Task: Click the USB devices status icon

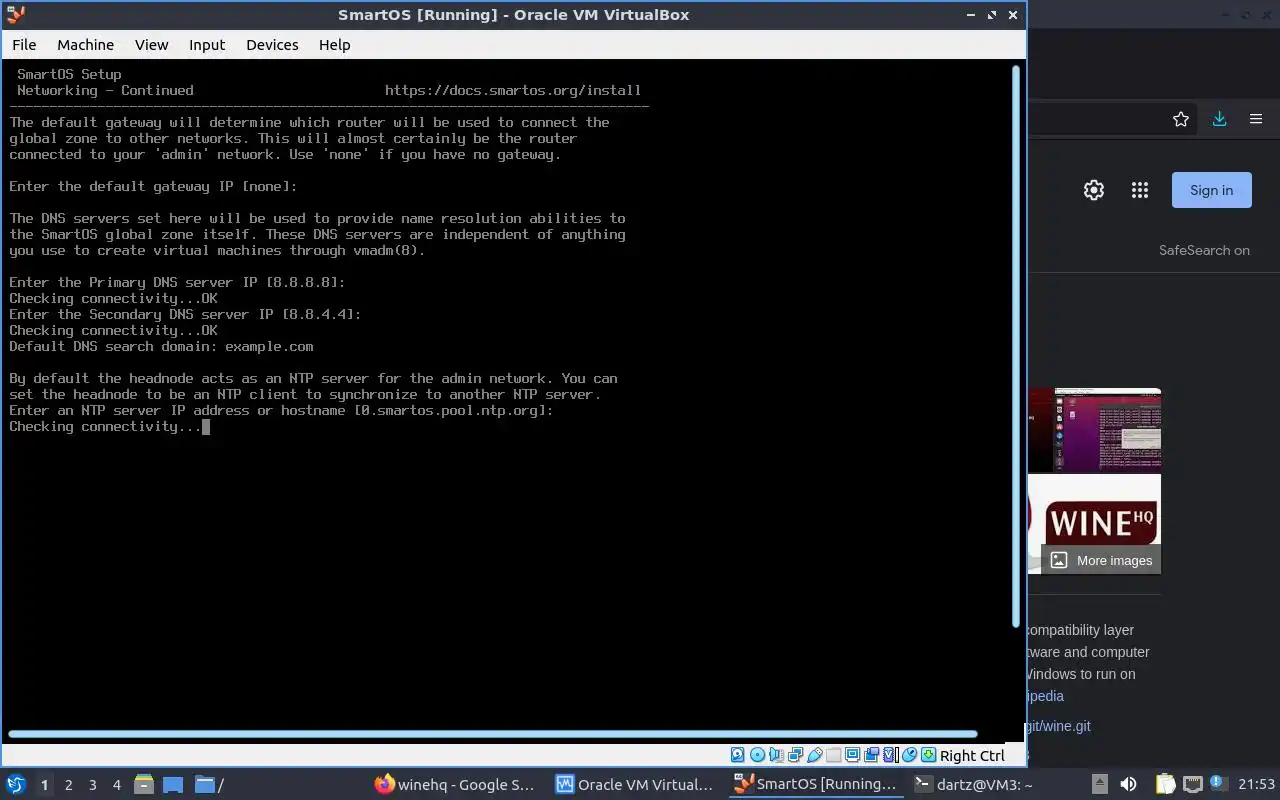Action: tap(815, 755)
